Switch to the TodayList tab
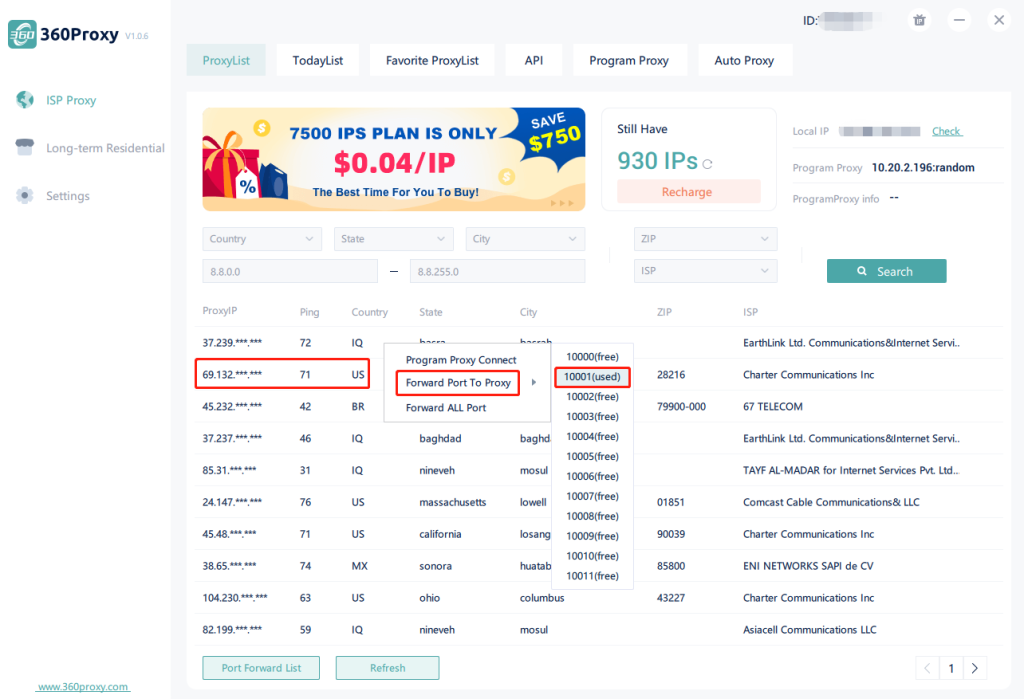Screen dimensions: 1024x699 (317, 60)
